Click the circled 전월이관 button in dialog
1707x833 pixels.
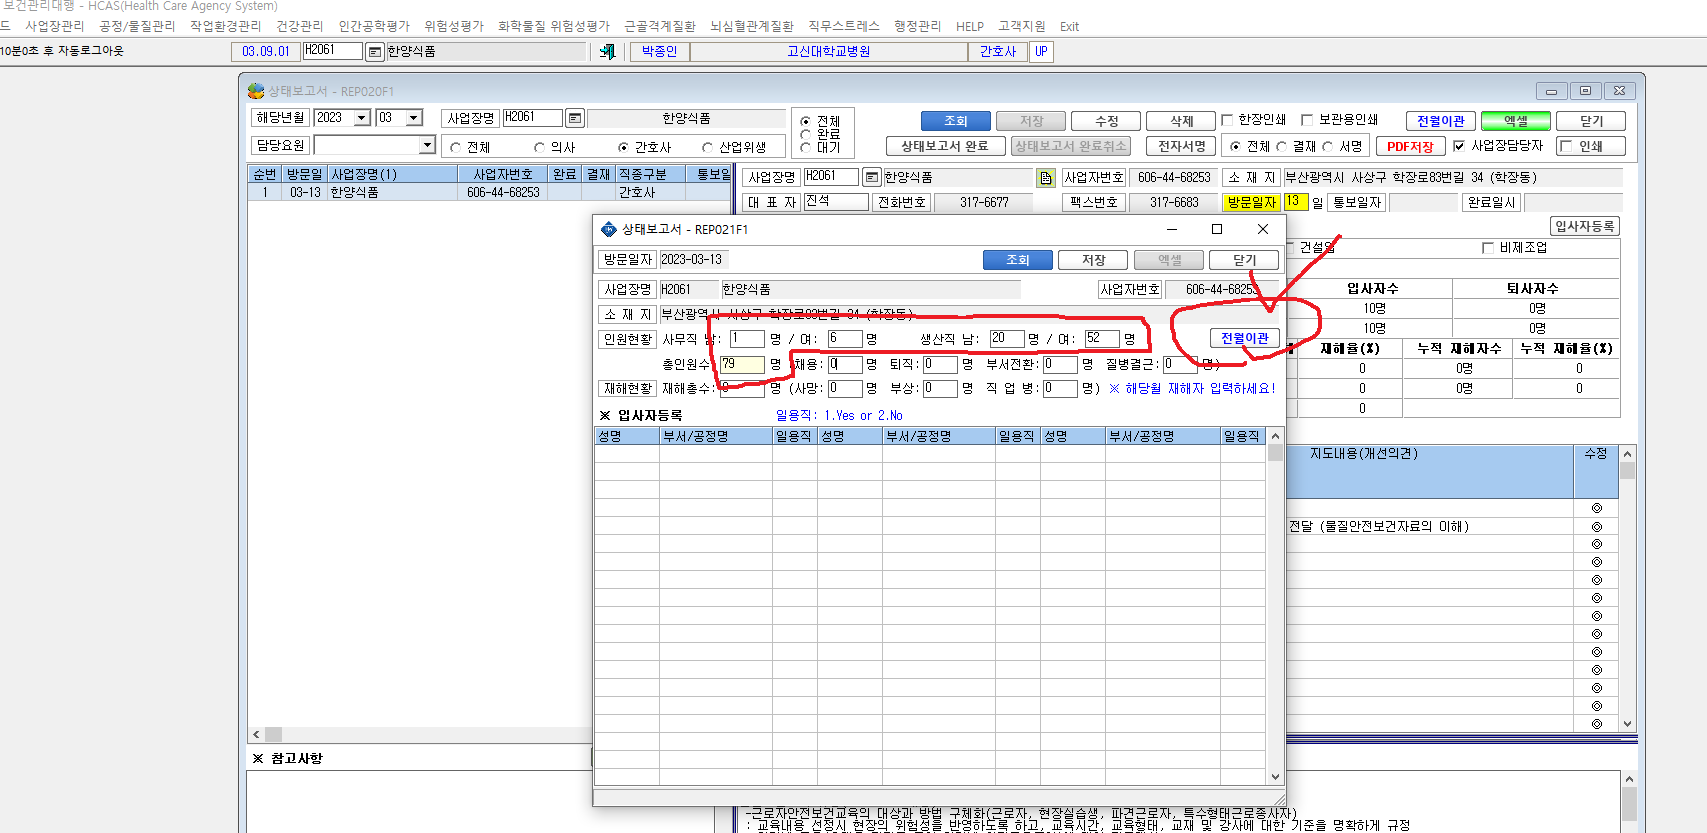(x=1244, y=338)
